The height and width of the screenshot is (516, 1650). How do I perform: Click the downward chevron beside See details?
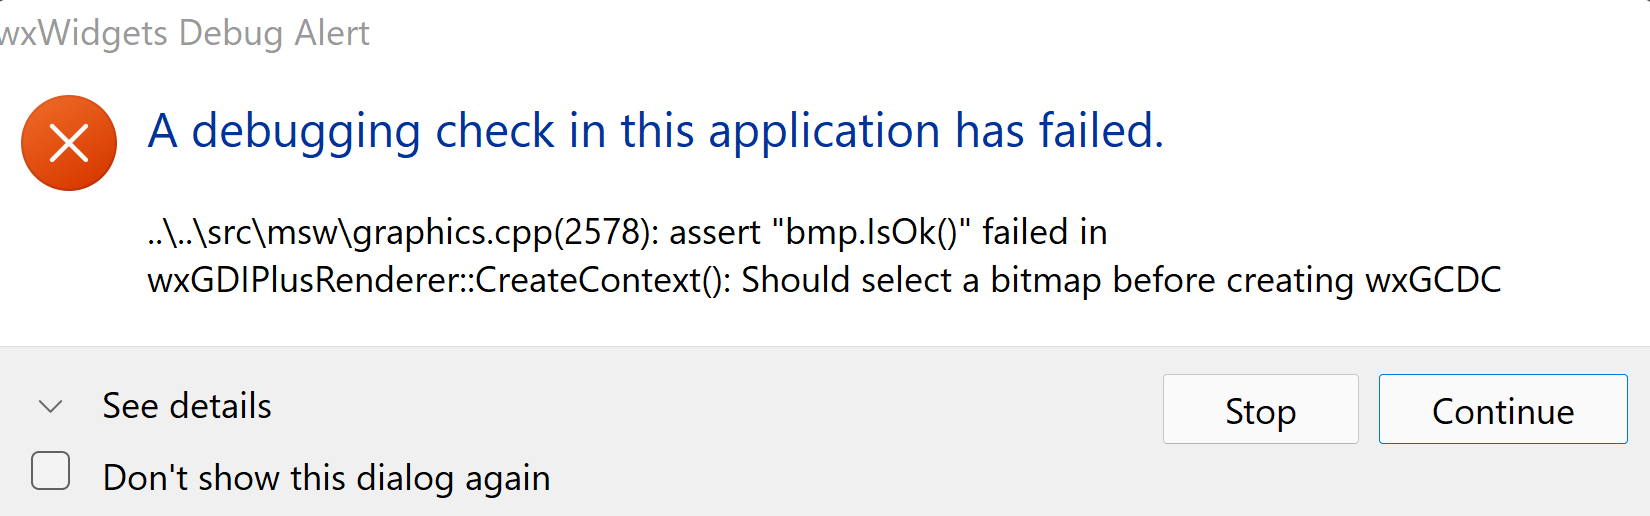[50, 407]
